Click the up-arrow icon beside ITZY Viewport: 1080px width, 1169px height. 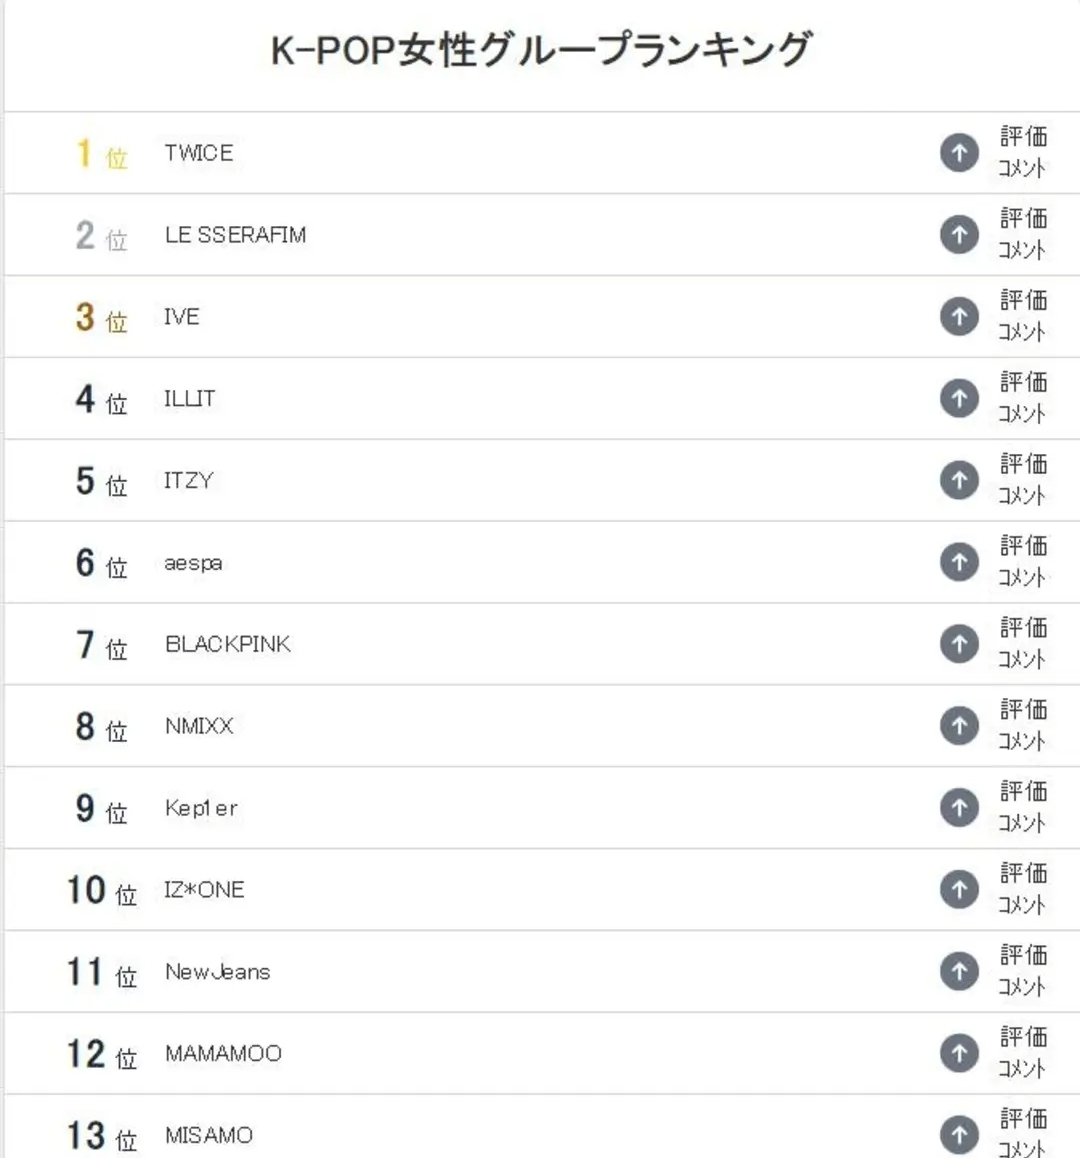coord(959,480)
